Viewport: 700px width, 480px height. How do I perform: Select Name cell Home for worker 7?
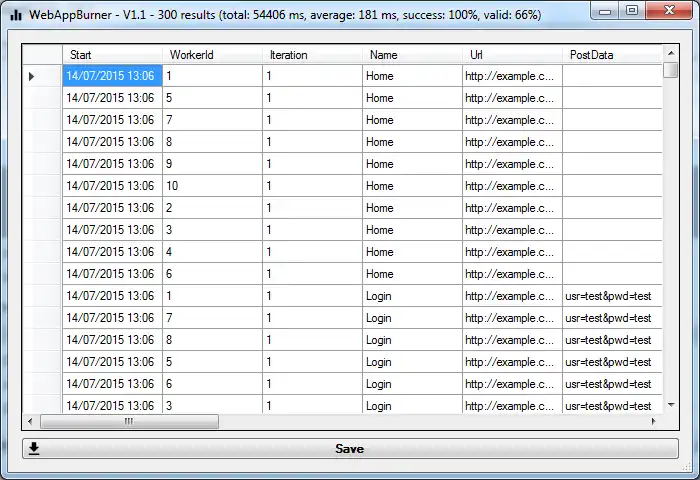tap(412, 120)
